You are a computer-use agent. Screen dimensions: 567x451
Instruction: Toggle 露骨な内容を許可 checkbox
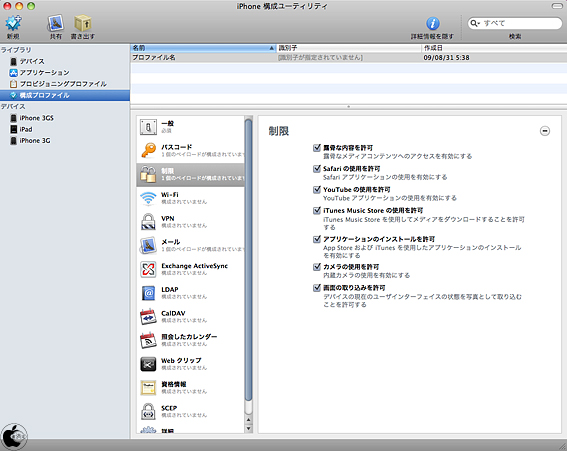(x=317, y=148)
